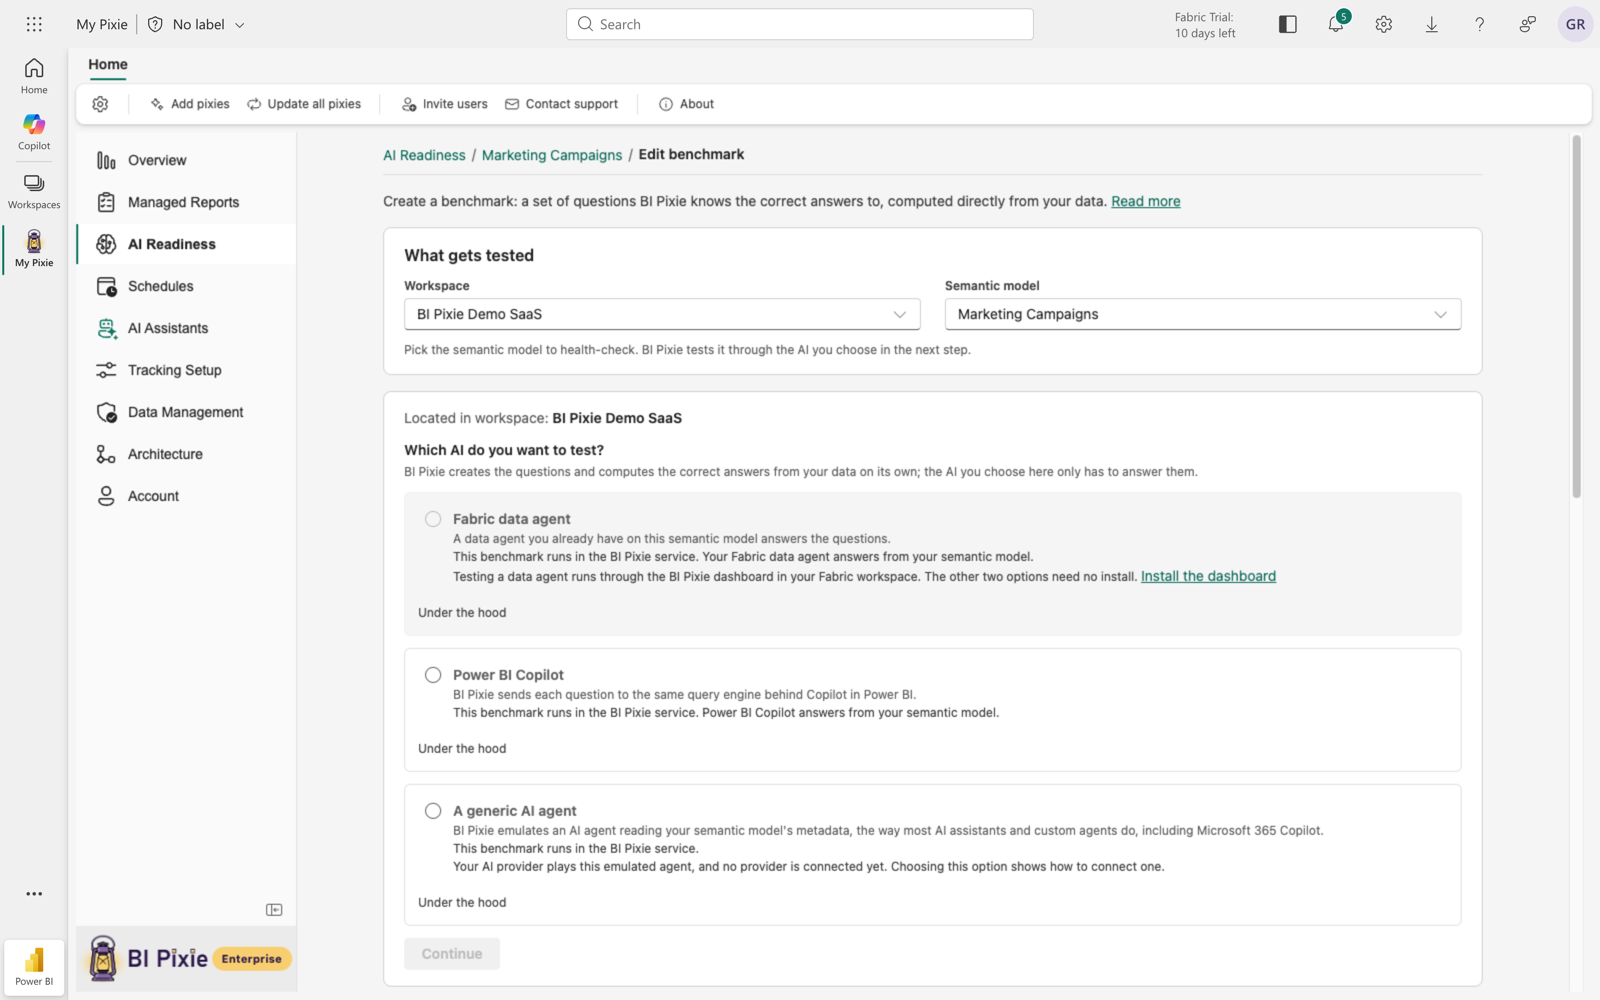Select the Fabric data agent radio button
Image resolution: width=1600 pixels, height=1000 pixels.
click(x=433, y=519)
